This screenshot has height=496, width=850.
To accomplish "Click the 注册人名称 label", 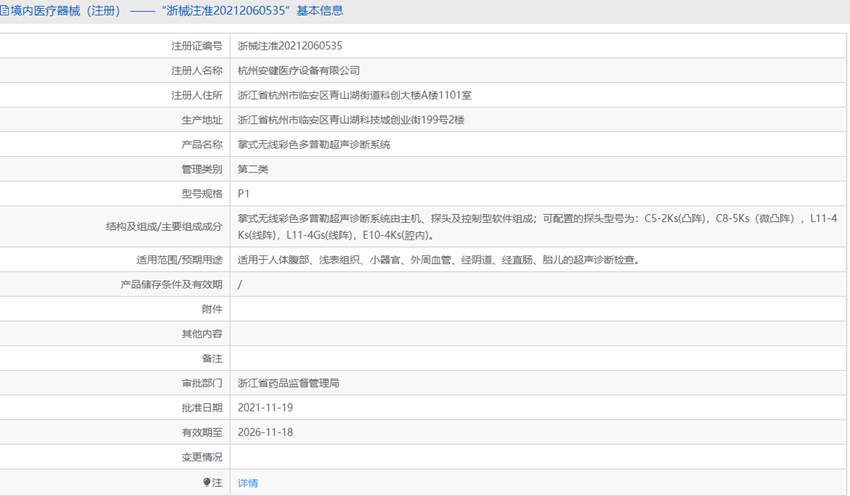I will [197, 70].
